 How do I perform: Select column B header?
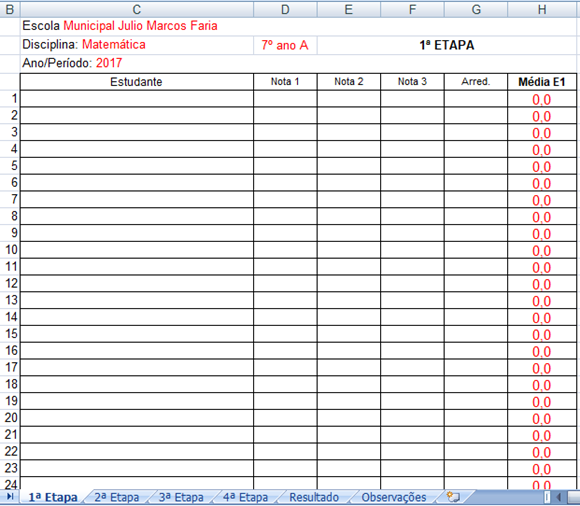[10, 9]
